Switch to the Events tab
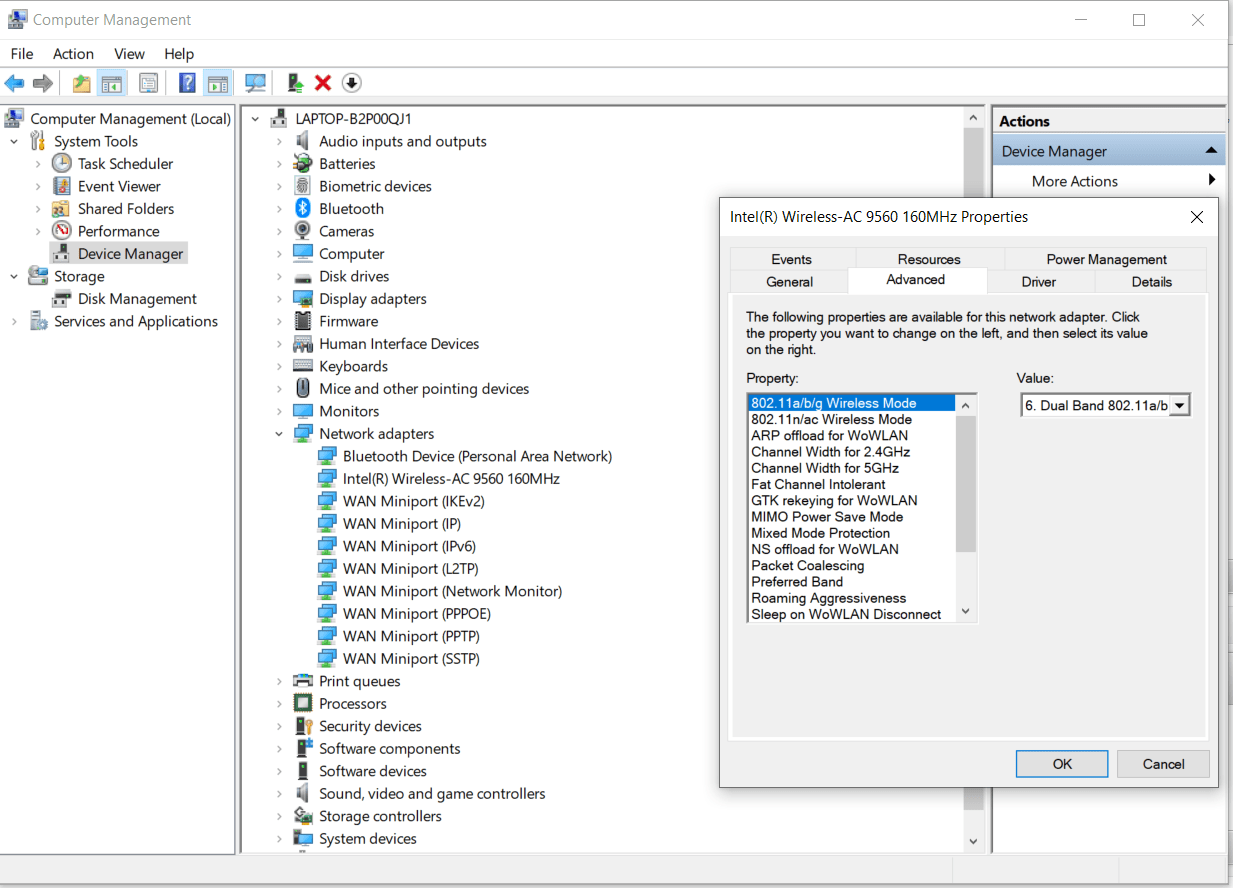This screenshot has width=1233, height=888. [x=792, y=259]
